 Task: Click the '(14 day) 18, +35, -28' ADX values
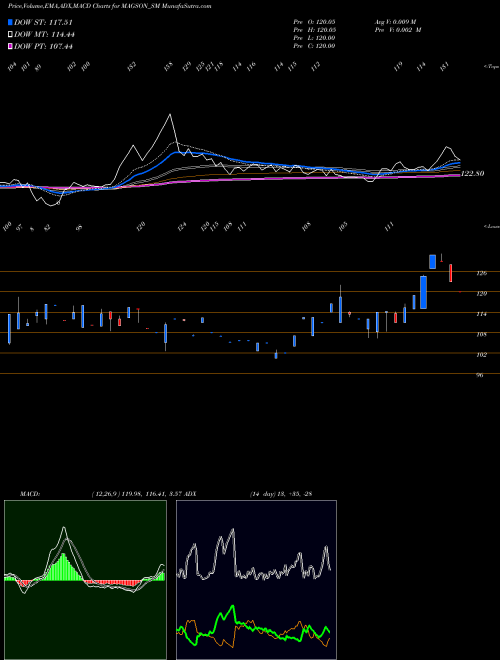click(x=281, y=494)
